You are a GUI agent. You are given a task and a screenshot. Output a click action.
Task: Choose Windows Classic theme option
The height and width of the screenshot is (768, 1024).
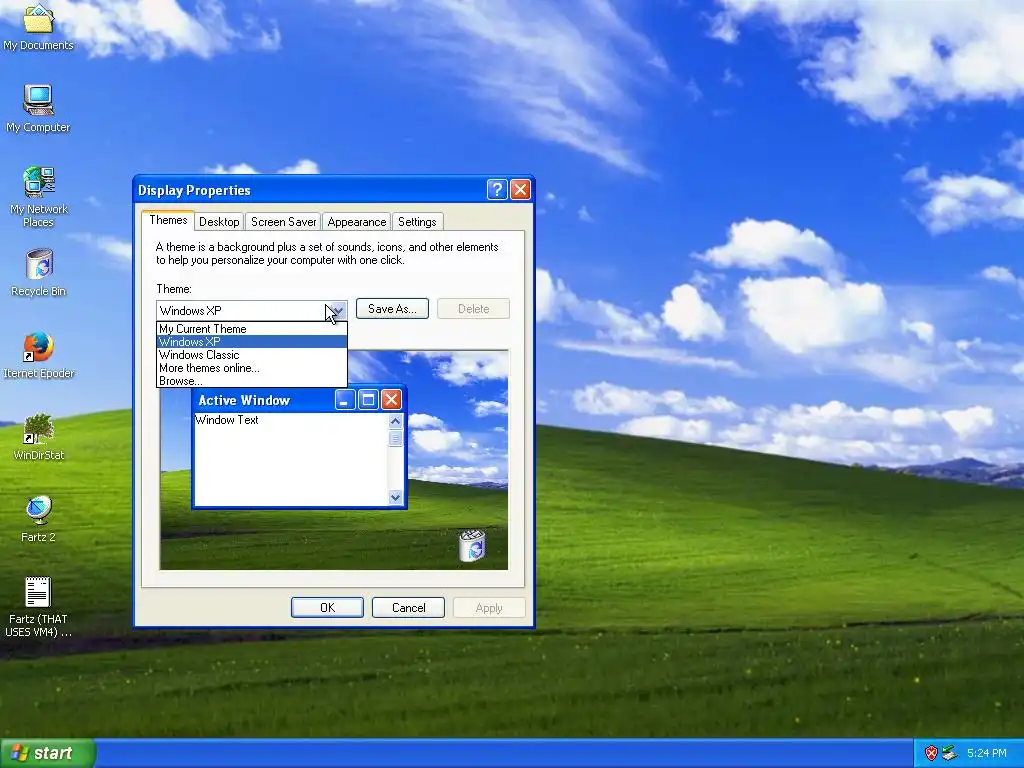tap(251, 355)
